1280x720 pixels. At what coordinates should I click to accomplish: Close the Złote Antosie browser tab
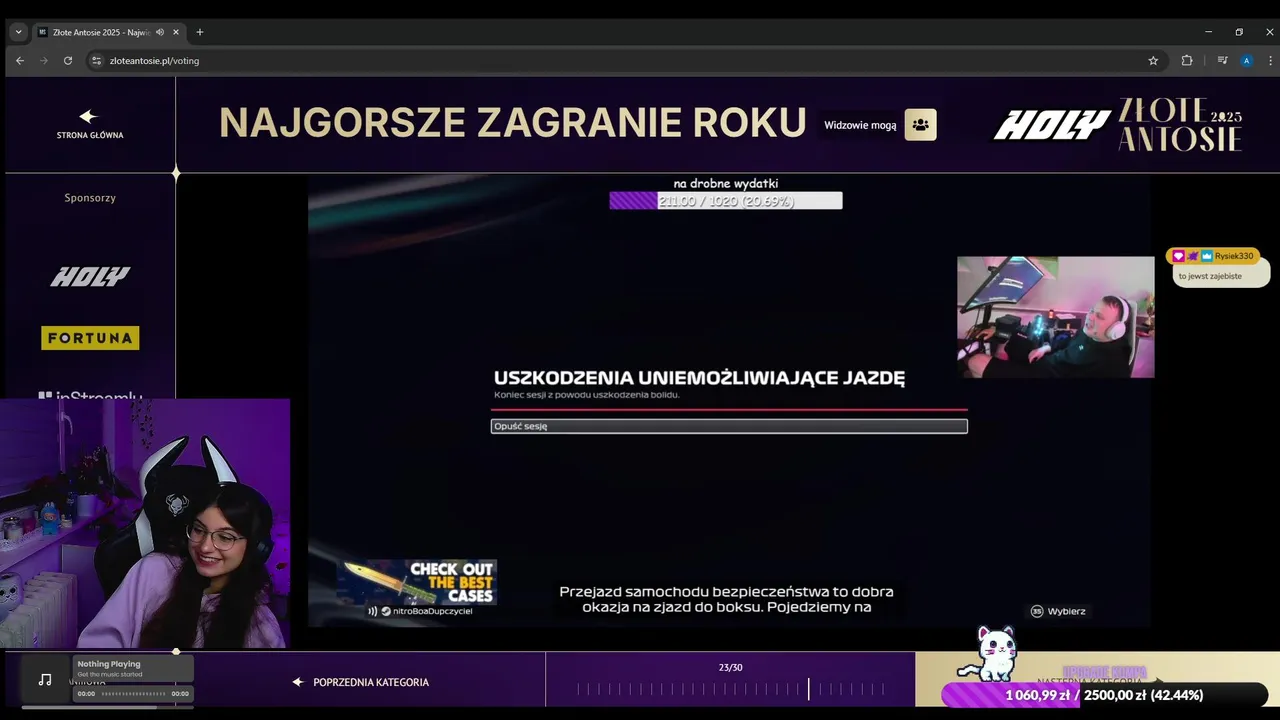[x=175, y=32]
